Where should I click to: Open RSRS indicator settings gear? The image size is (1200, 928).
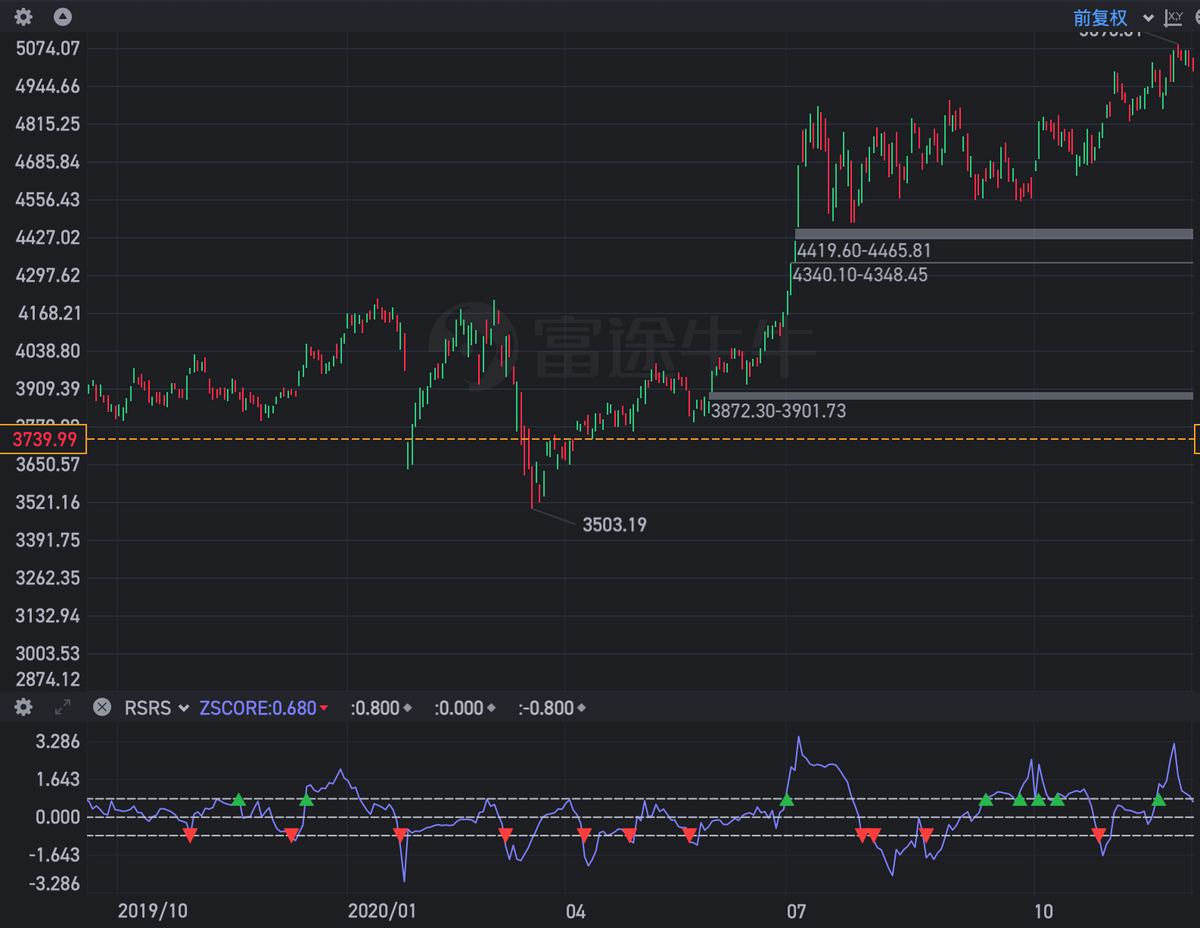pyautogui.click(x=23, y=708)
